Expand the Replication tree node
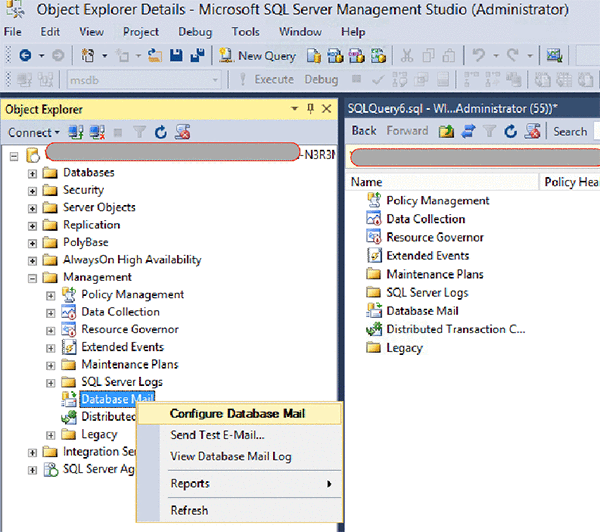The width and height of the screenshot is (600, 532). (x=33, y=226)
